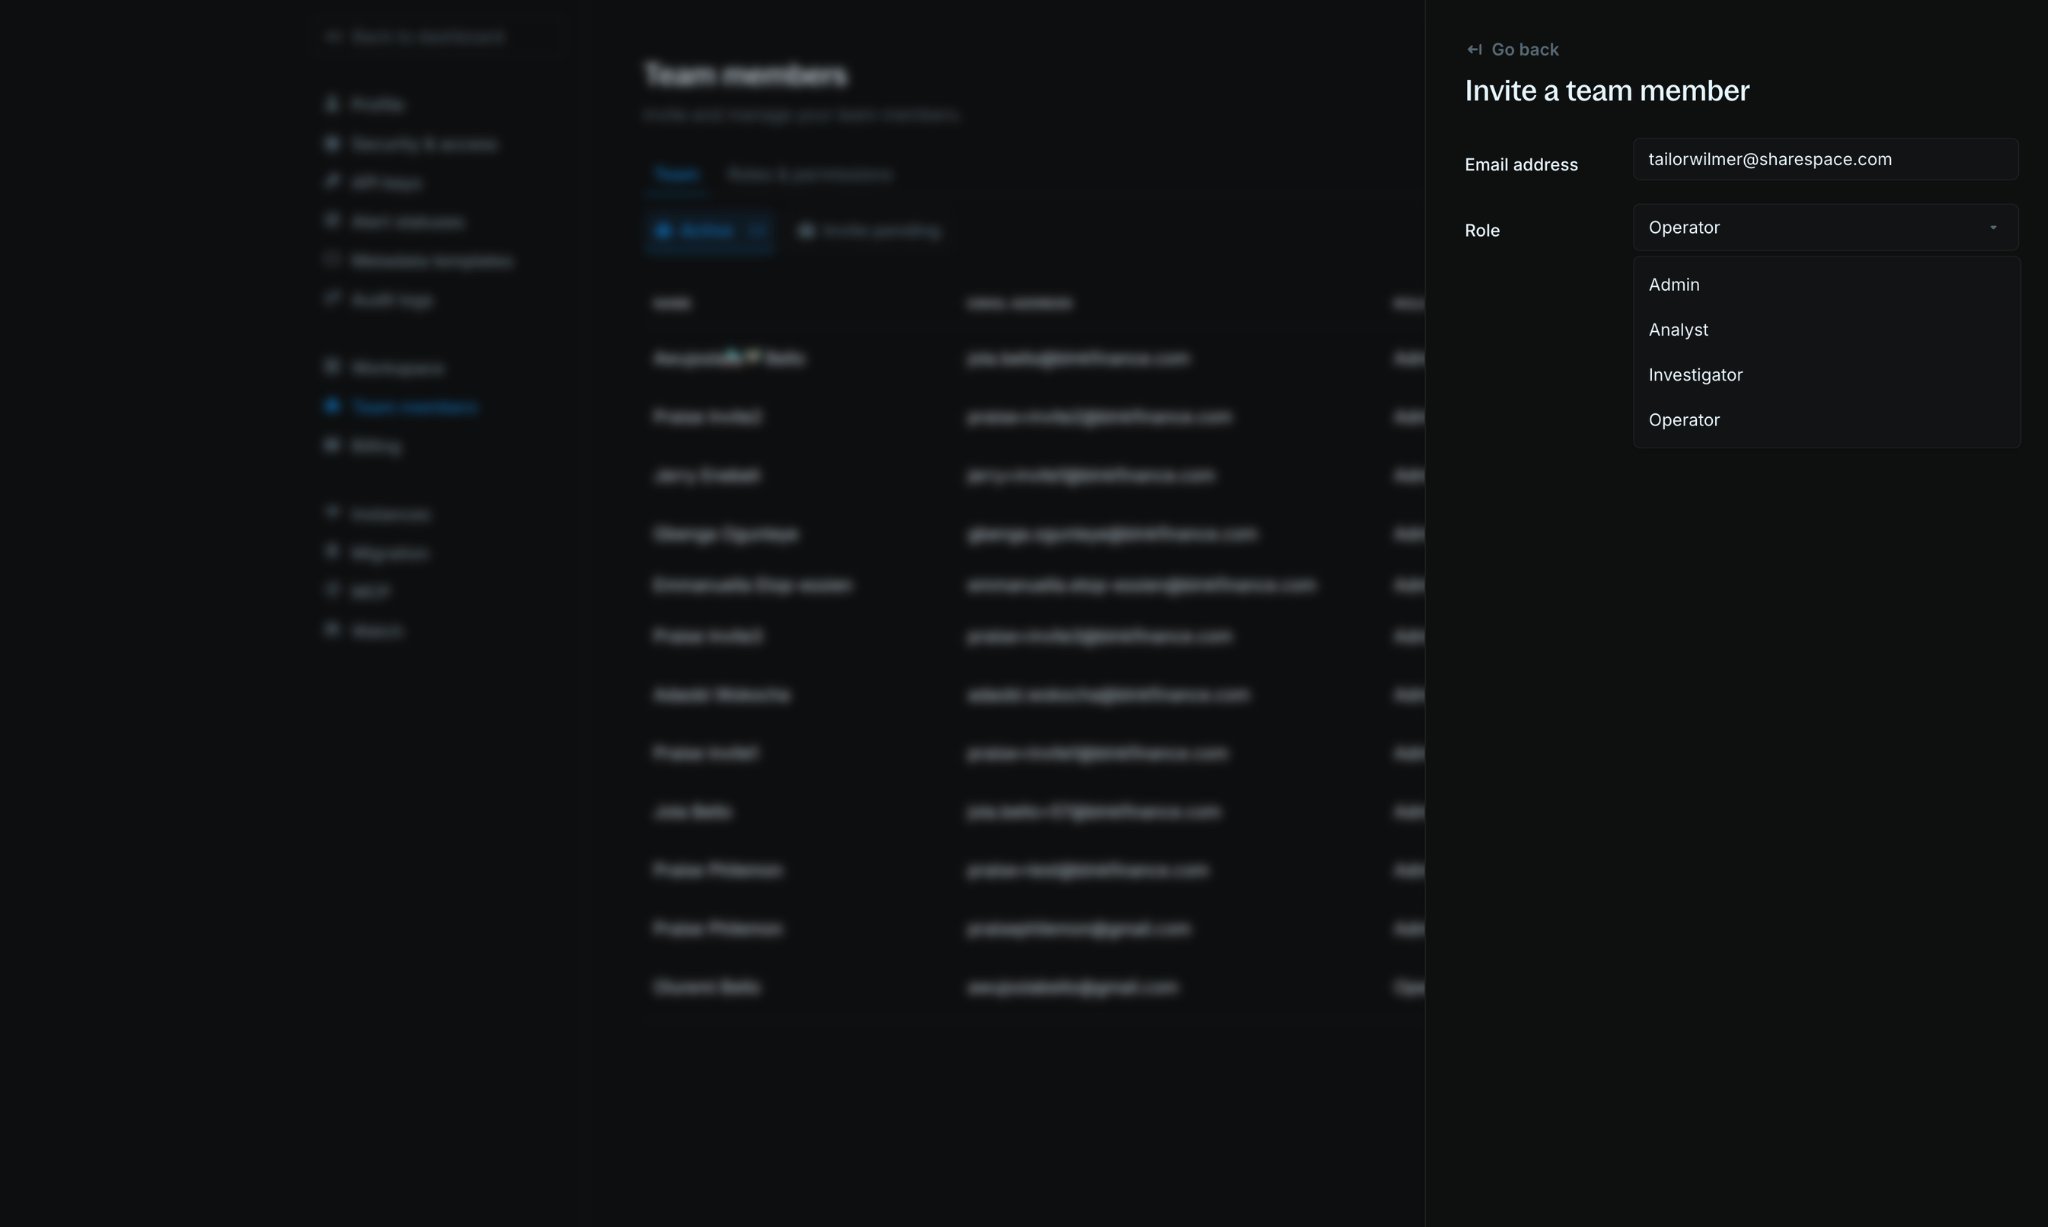Click the Invite a team member heading
2048x1227 pixels.
tap(1607, 91)
